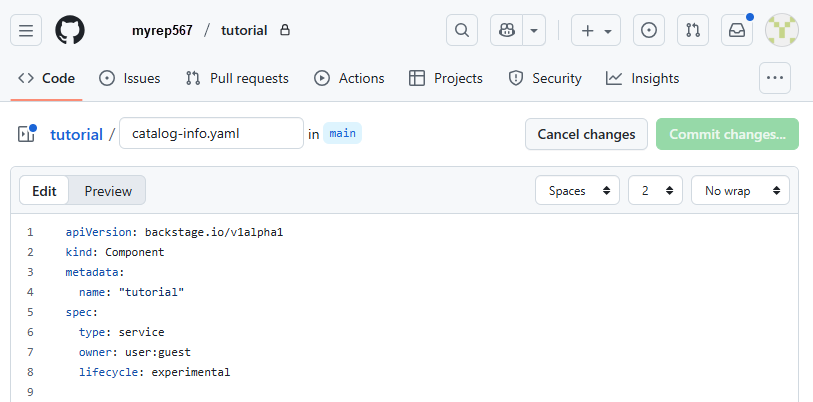
Task: Click the 'metadata:' line
Action: [x=95, y=272]
